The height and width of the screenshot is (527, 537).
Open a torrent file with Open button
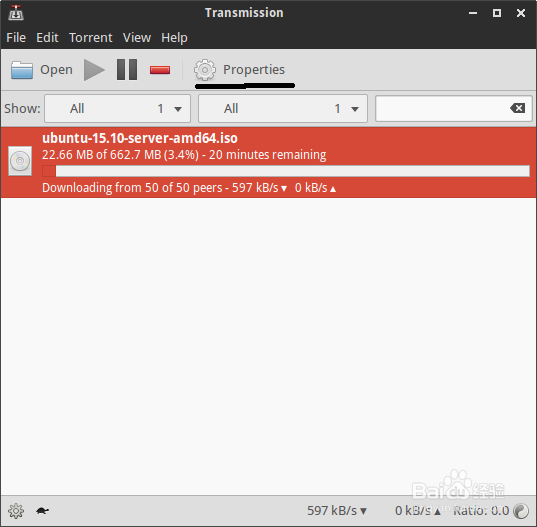41,70
